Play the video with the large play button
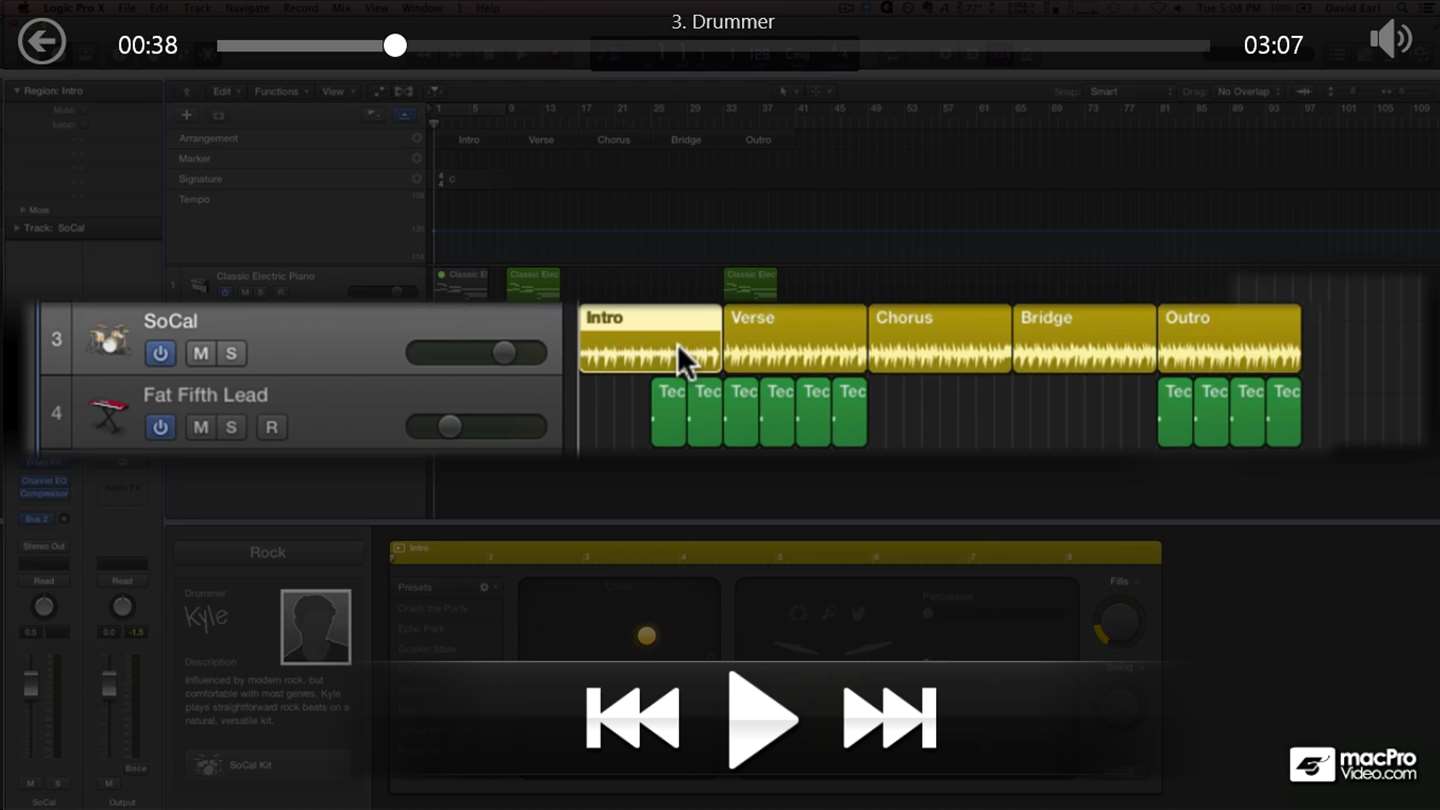 (x=762, y=719)
